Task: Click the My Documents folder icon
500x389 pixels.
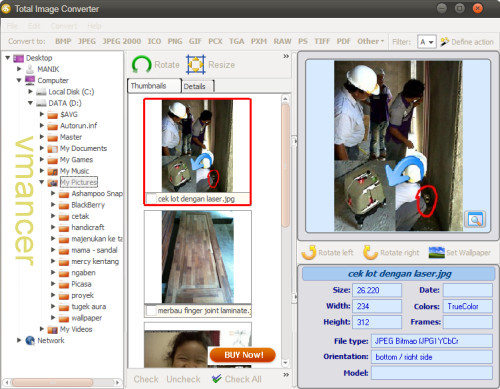Action: tap(53, 149)
